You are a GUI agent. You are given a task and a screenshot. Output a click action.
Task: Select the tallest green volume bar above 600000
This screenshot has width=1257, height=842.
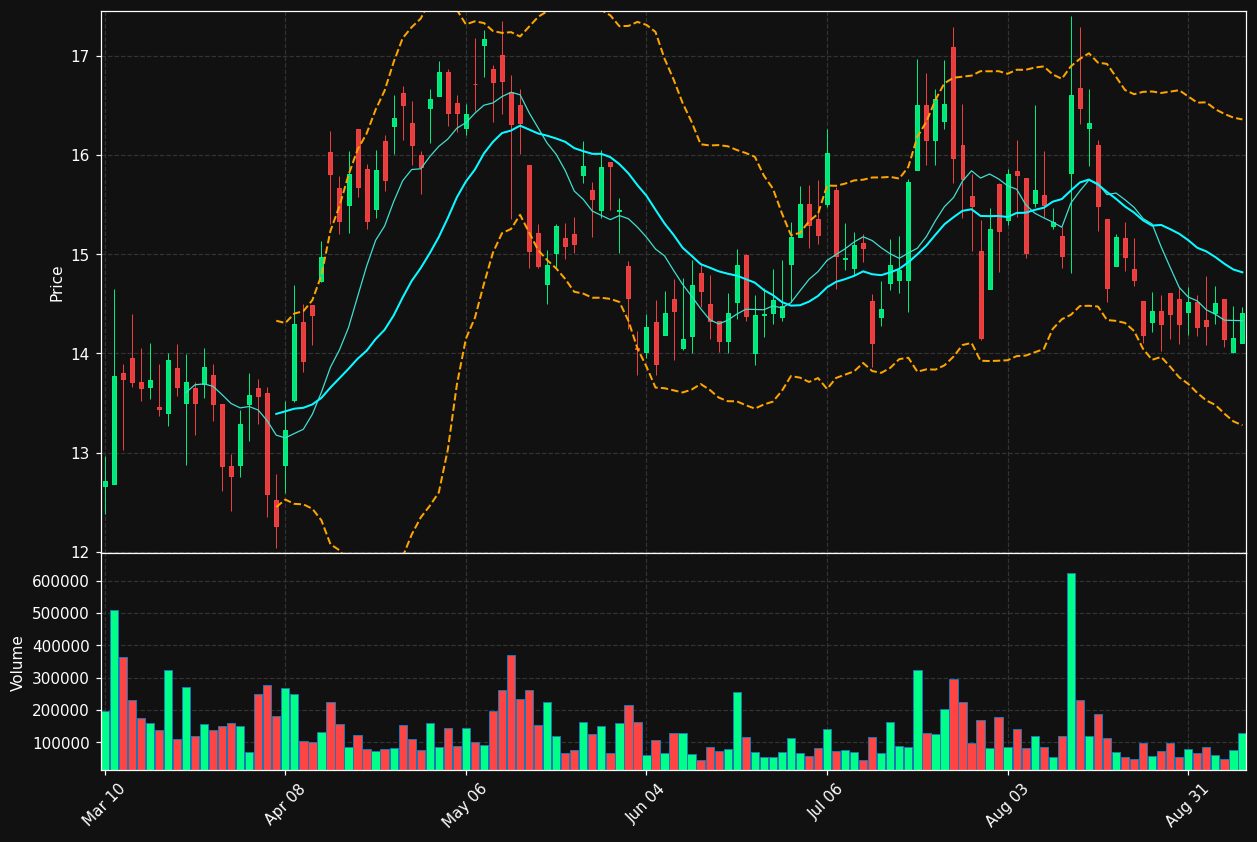[x=1071, y=672]
